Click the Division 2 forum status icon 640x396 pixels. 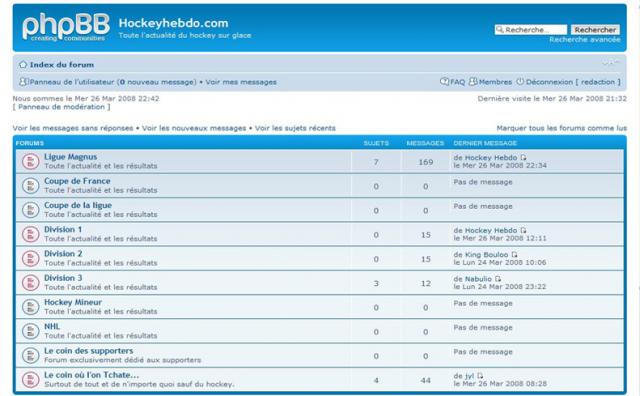(30, 258)
